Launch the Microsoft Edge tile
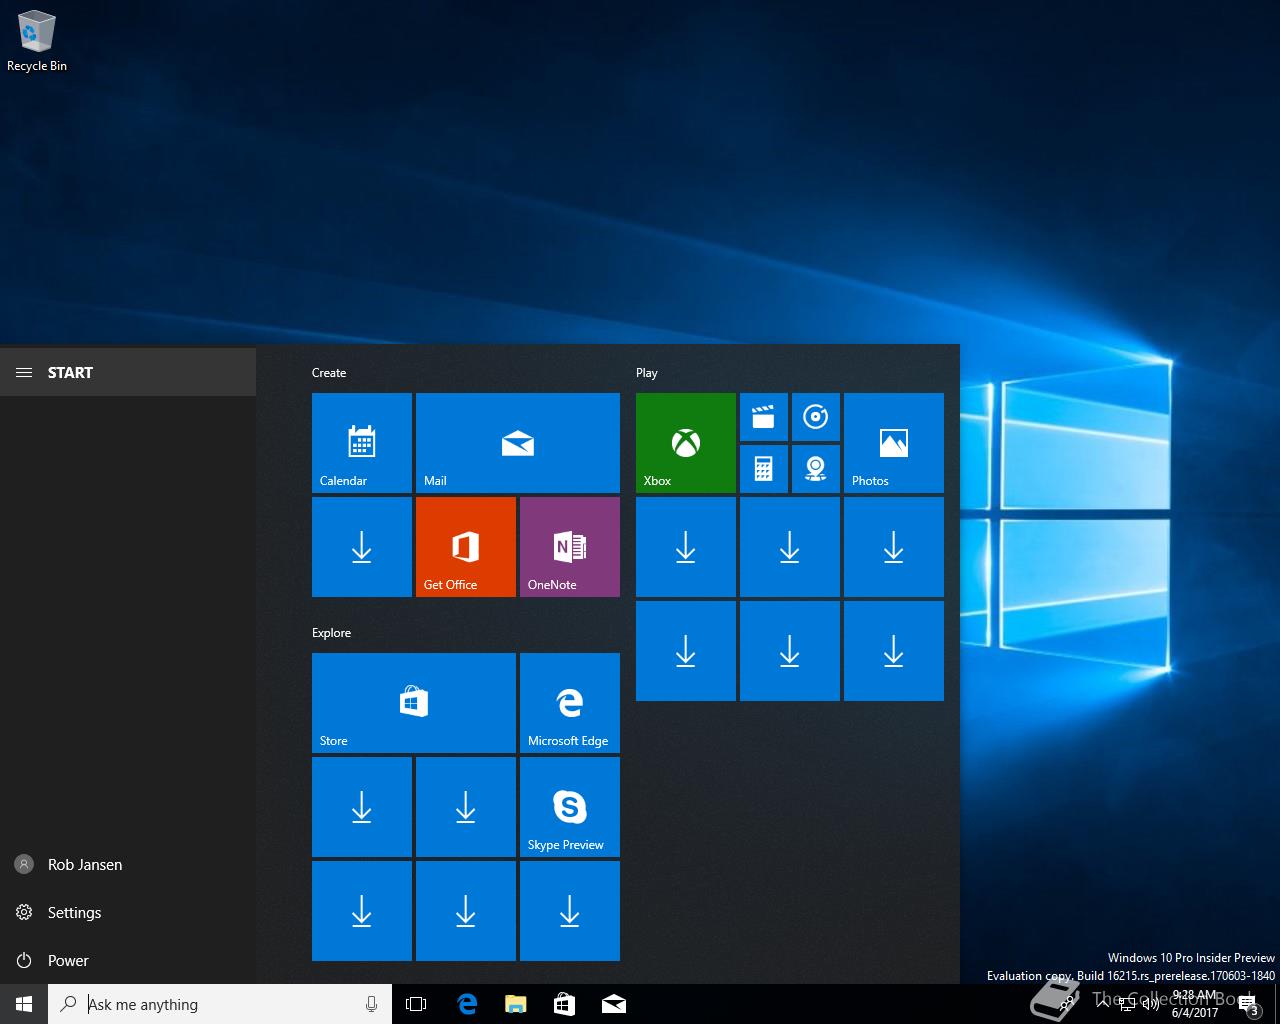 tap(570, 703)
